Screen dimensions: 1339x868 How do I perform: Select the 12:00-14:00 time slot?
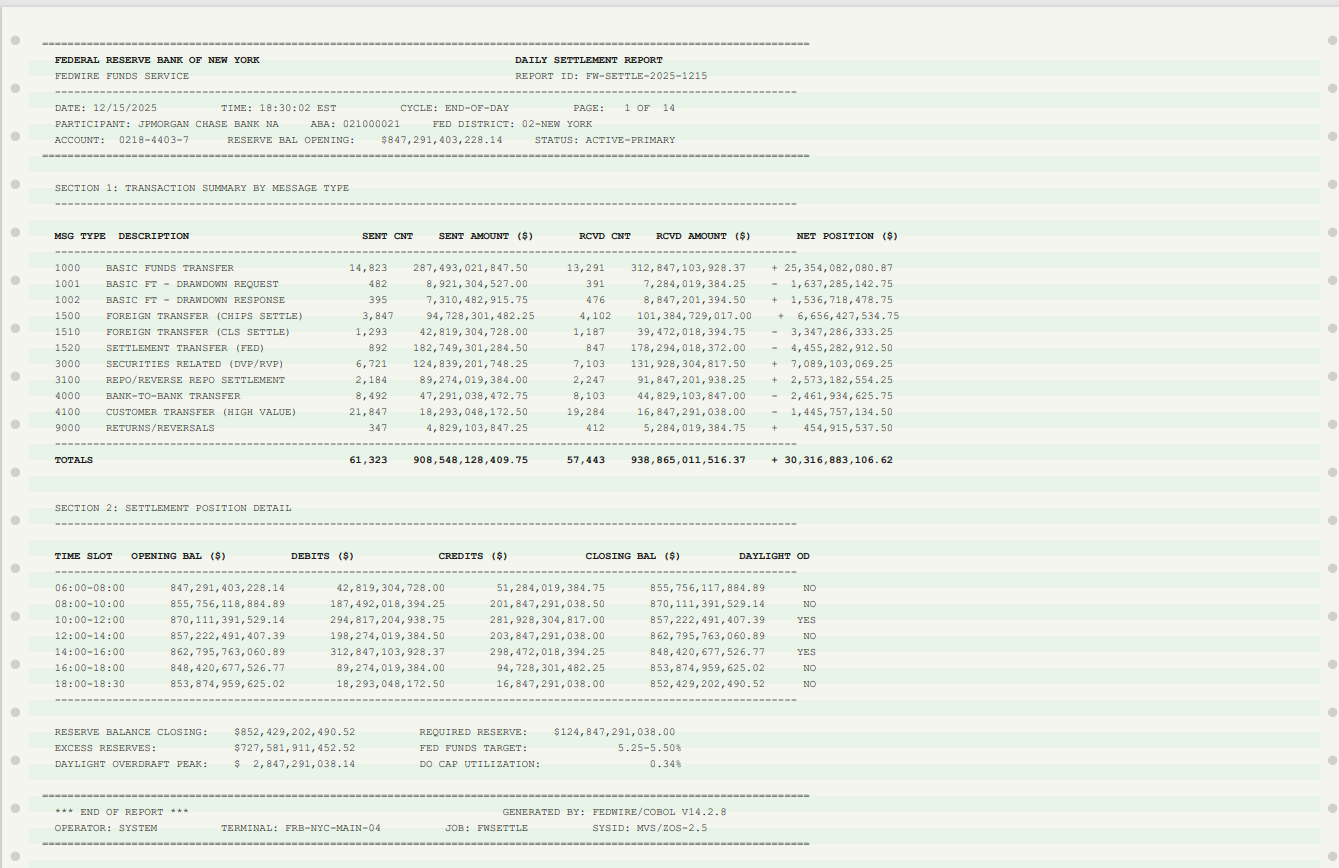click(90, 636)
